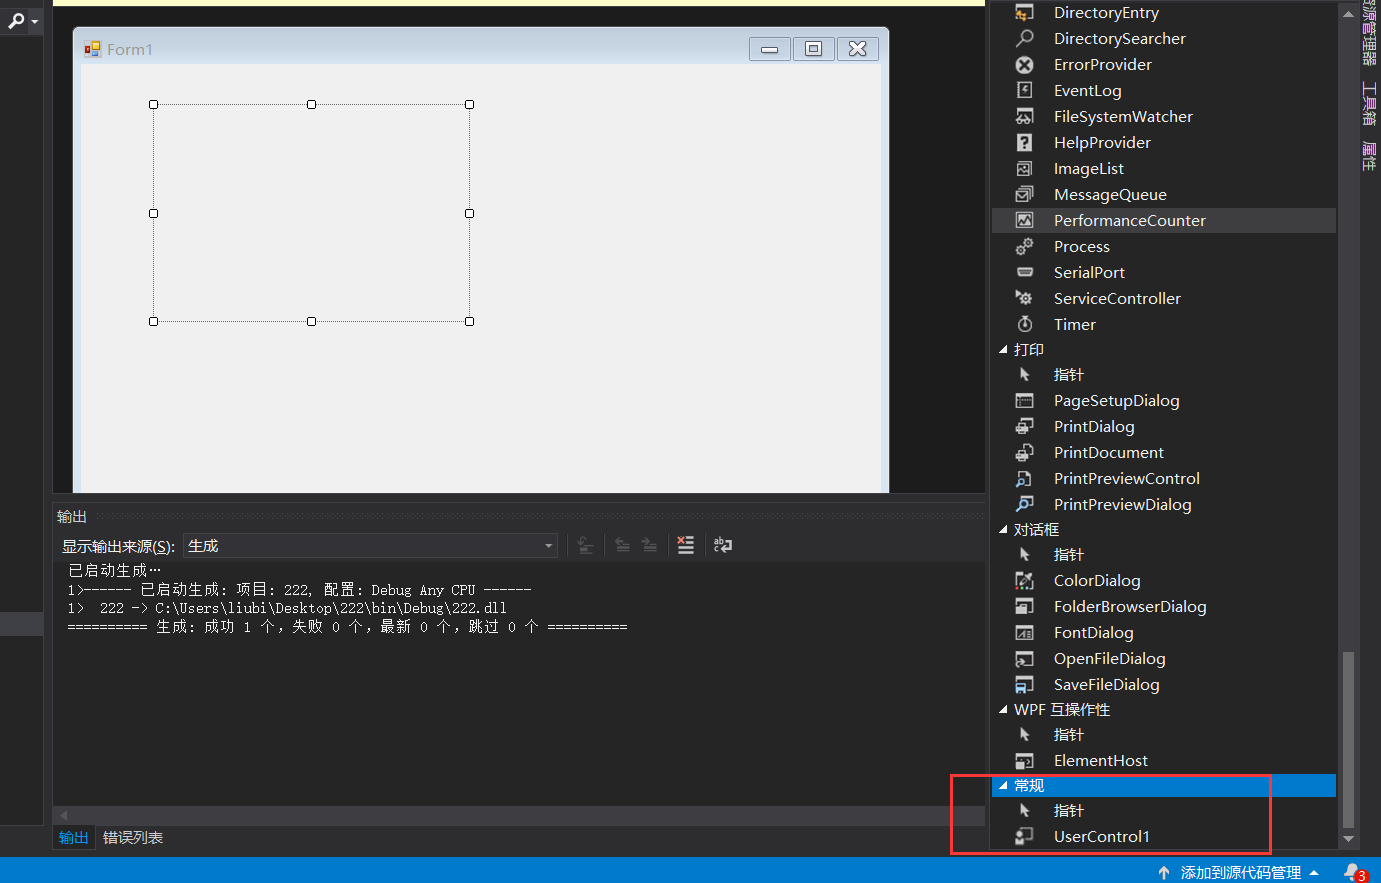Select the SaveFileDialog icon

1024,685
